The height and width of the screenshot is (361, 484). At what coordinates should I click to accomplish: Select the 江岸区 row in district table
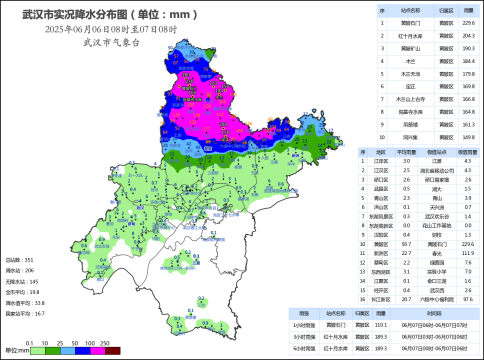pyautogui.click(x=419, y=161)
